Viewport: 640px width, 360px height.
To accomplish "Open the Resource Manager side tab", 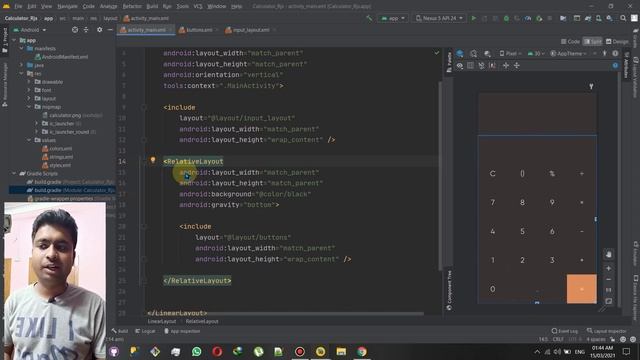I will 5,84.
